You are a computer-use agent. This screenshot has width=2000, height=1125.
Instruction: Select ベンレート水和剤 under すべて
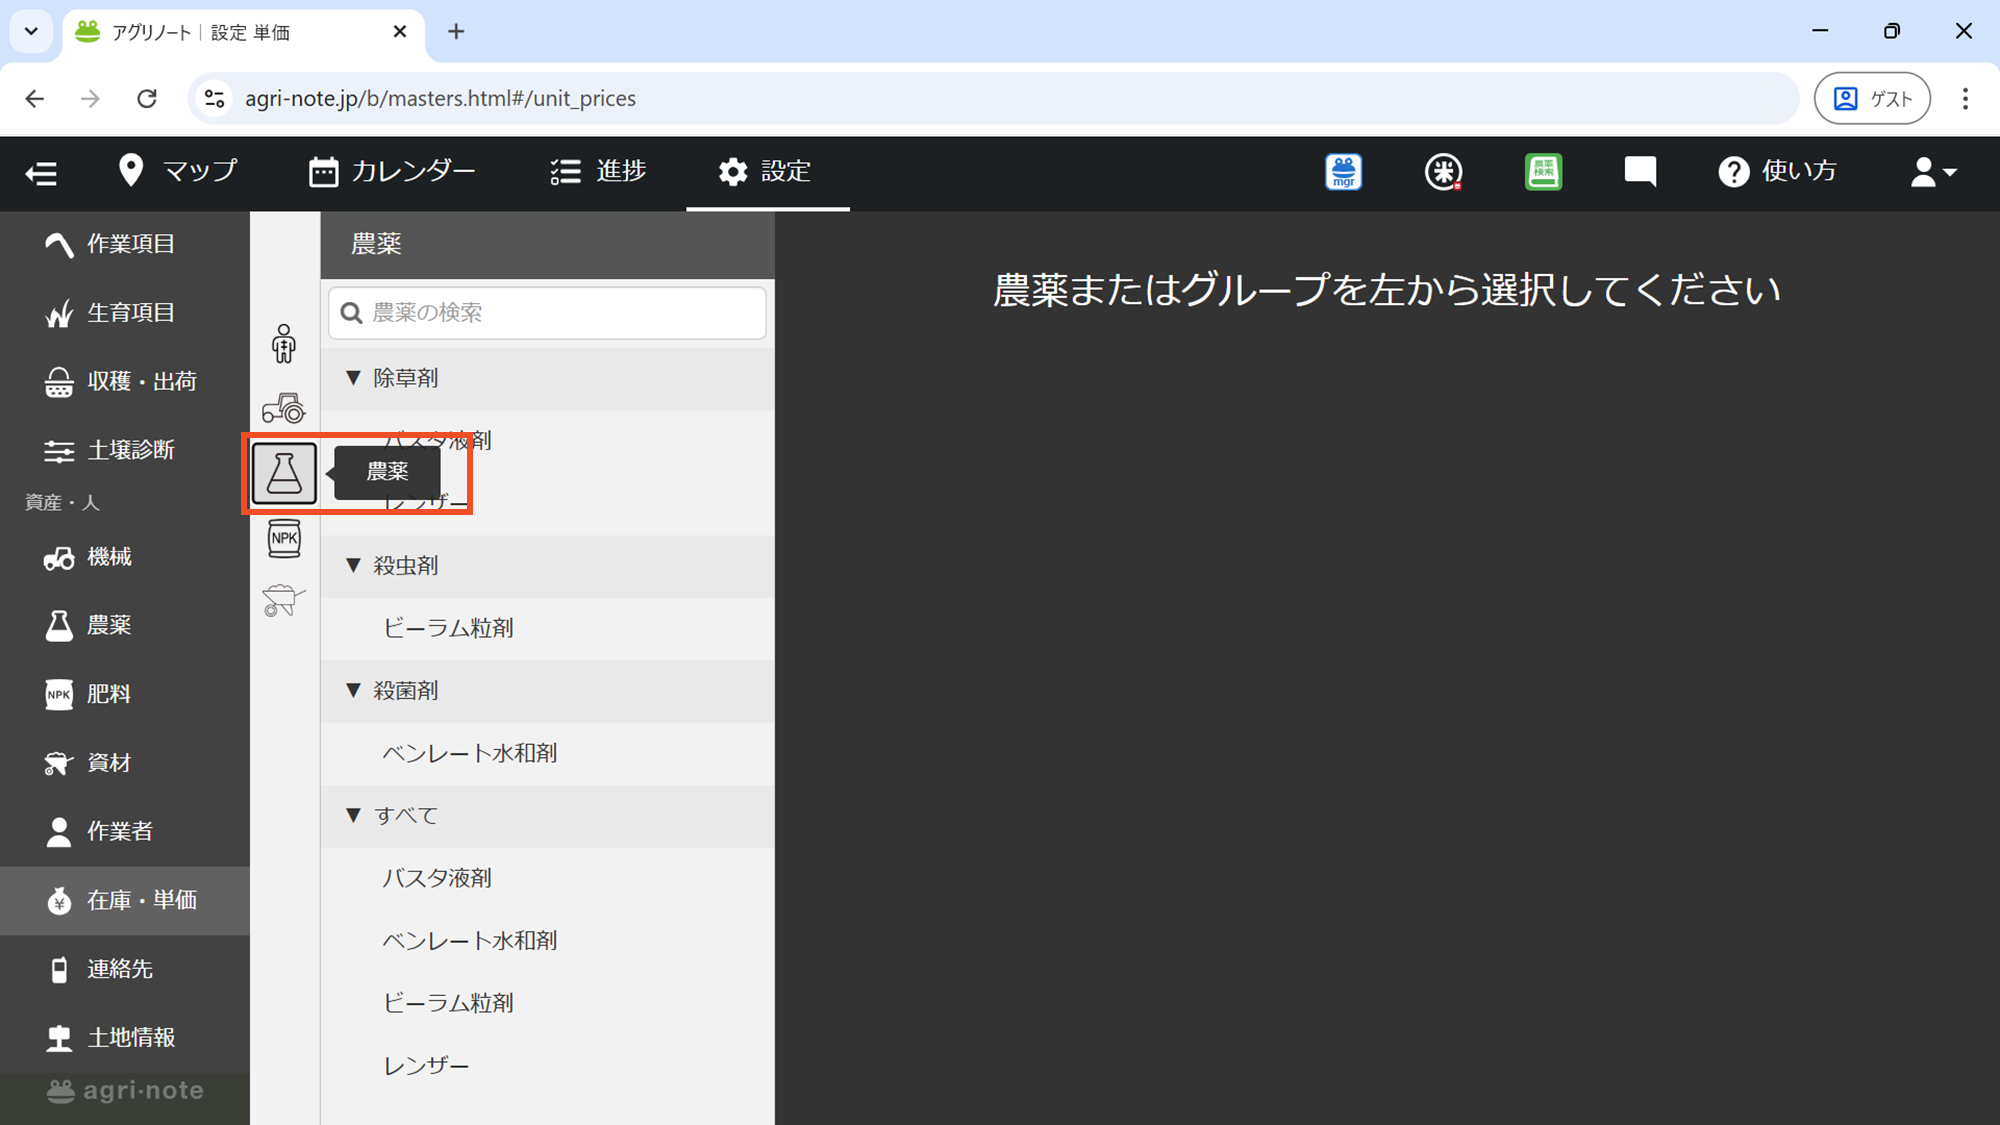click(547, 941)
